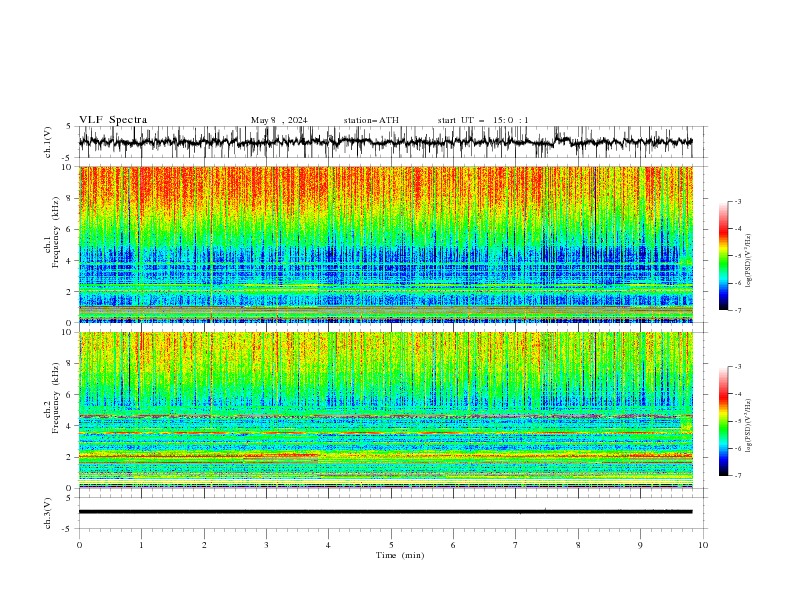Click the ch.2 'Frequency (kHz)' axis label
Image resolution: width=792 pixels, height=612 pixels.
[x=56, y=398]
